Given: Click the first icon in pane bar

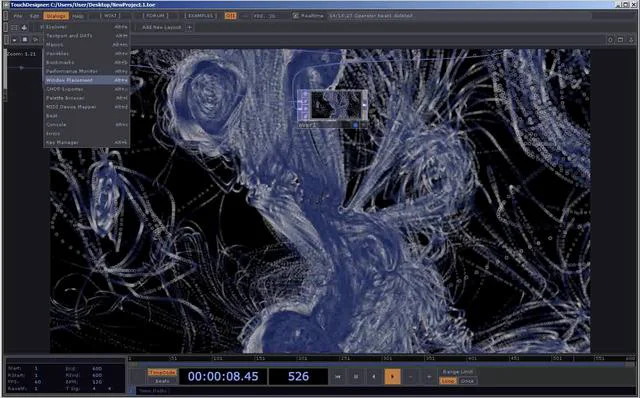Looking at the screenshot, I should 14,40.
